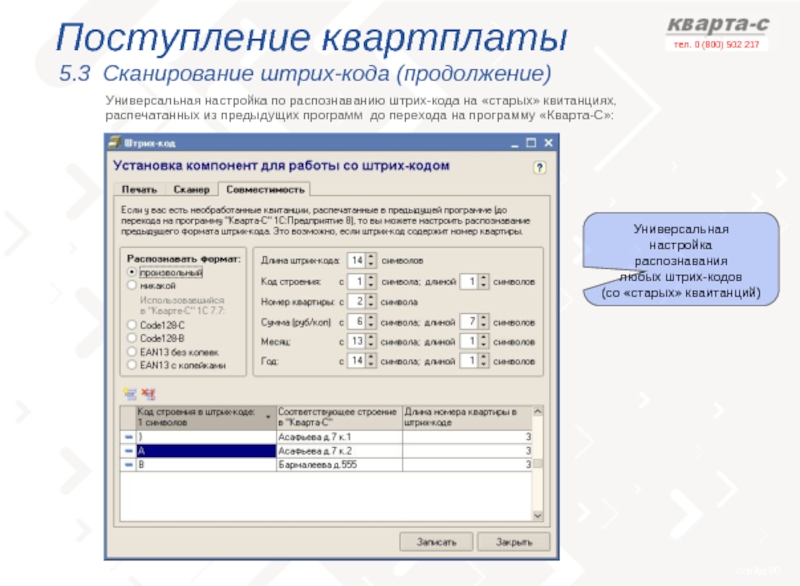Image resolution: width=800 pixels, height=586 pixels.
Task: Select EAN13 без копеек radio button
Action: (132, 352)
